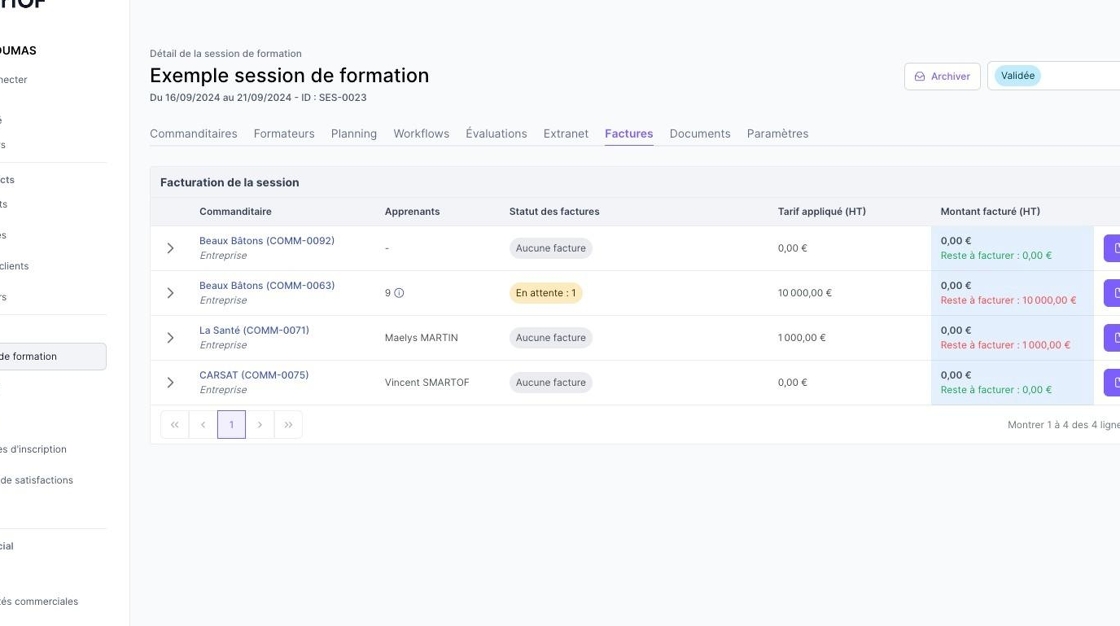
Task: Go to first page pagination icon
Action: [x=175, y=425]
